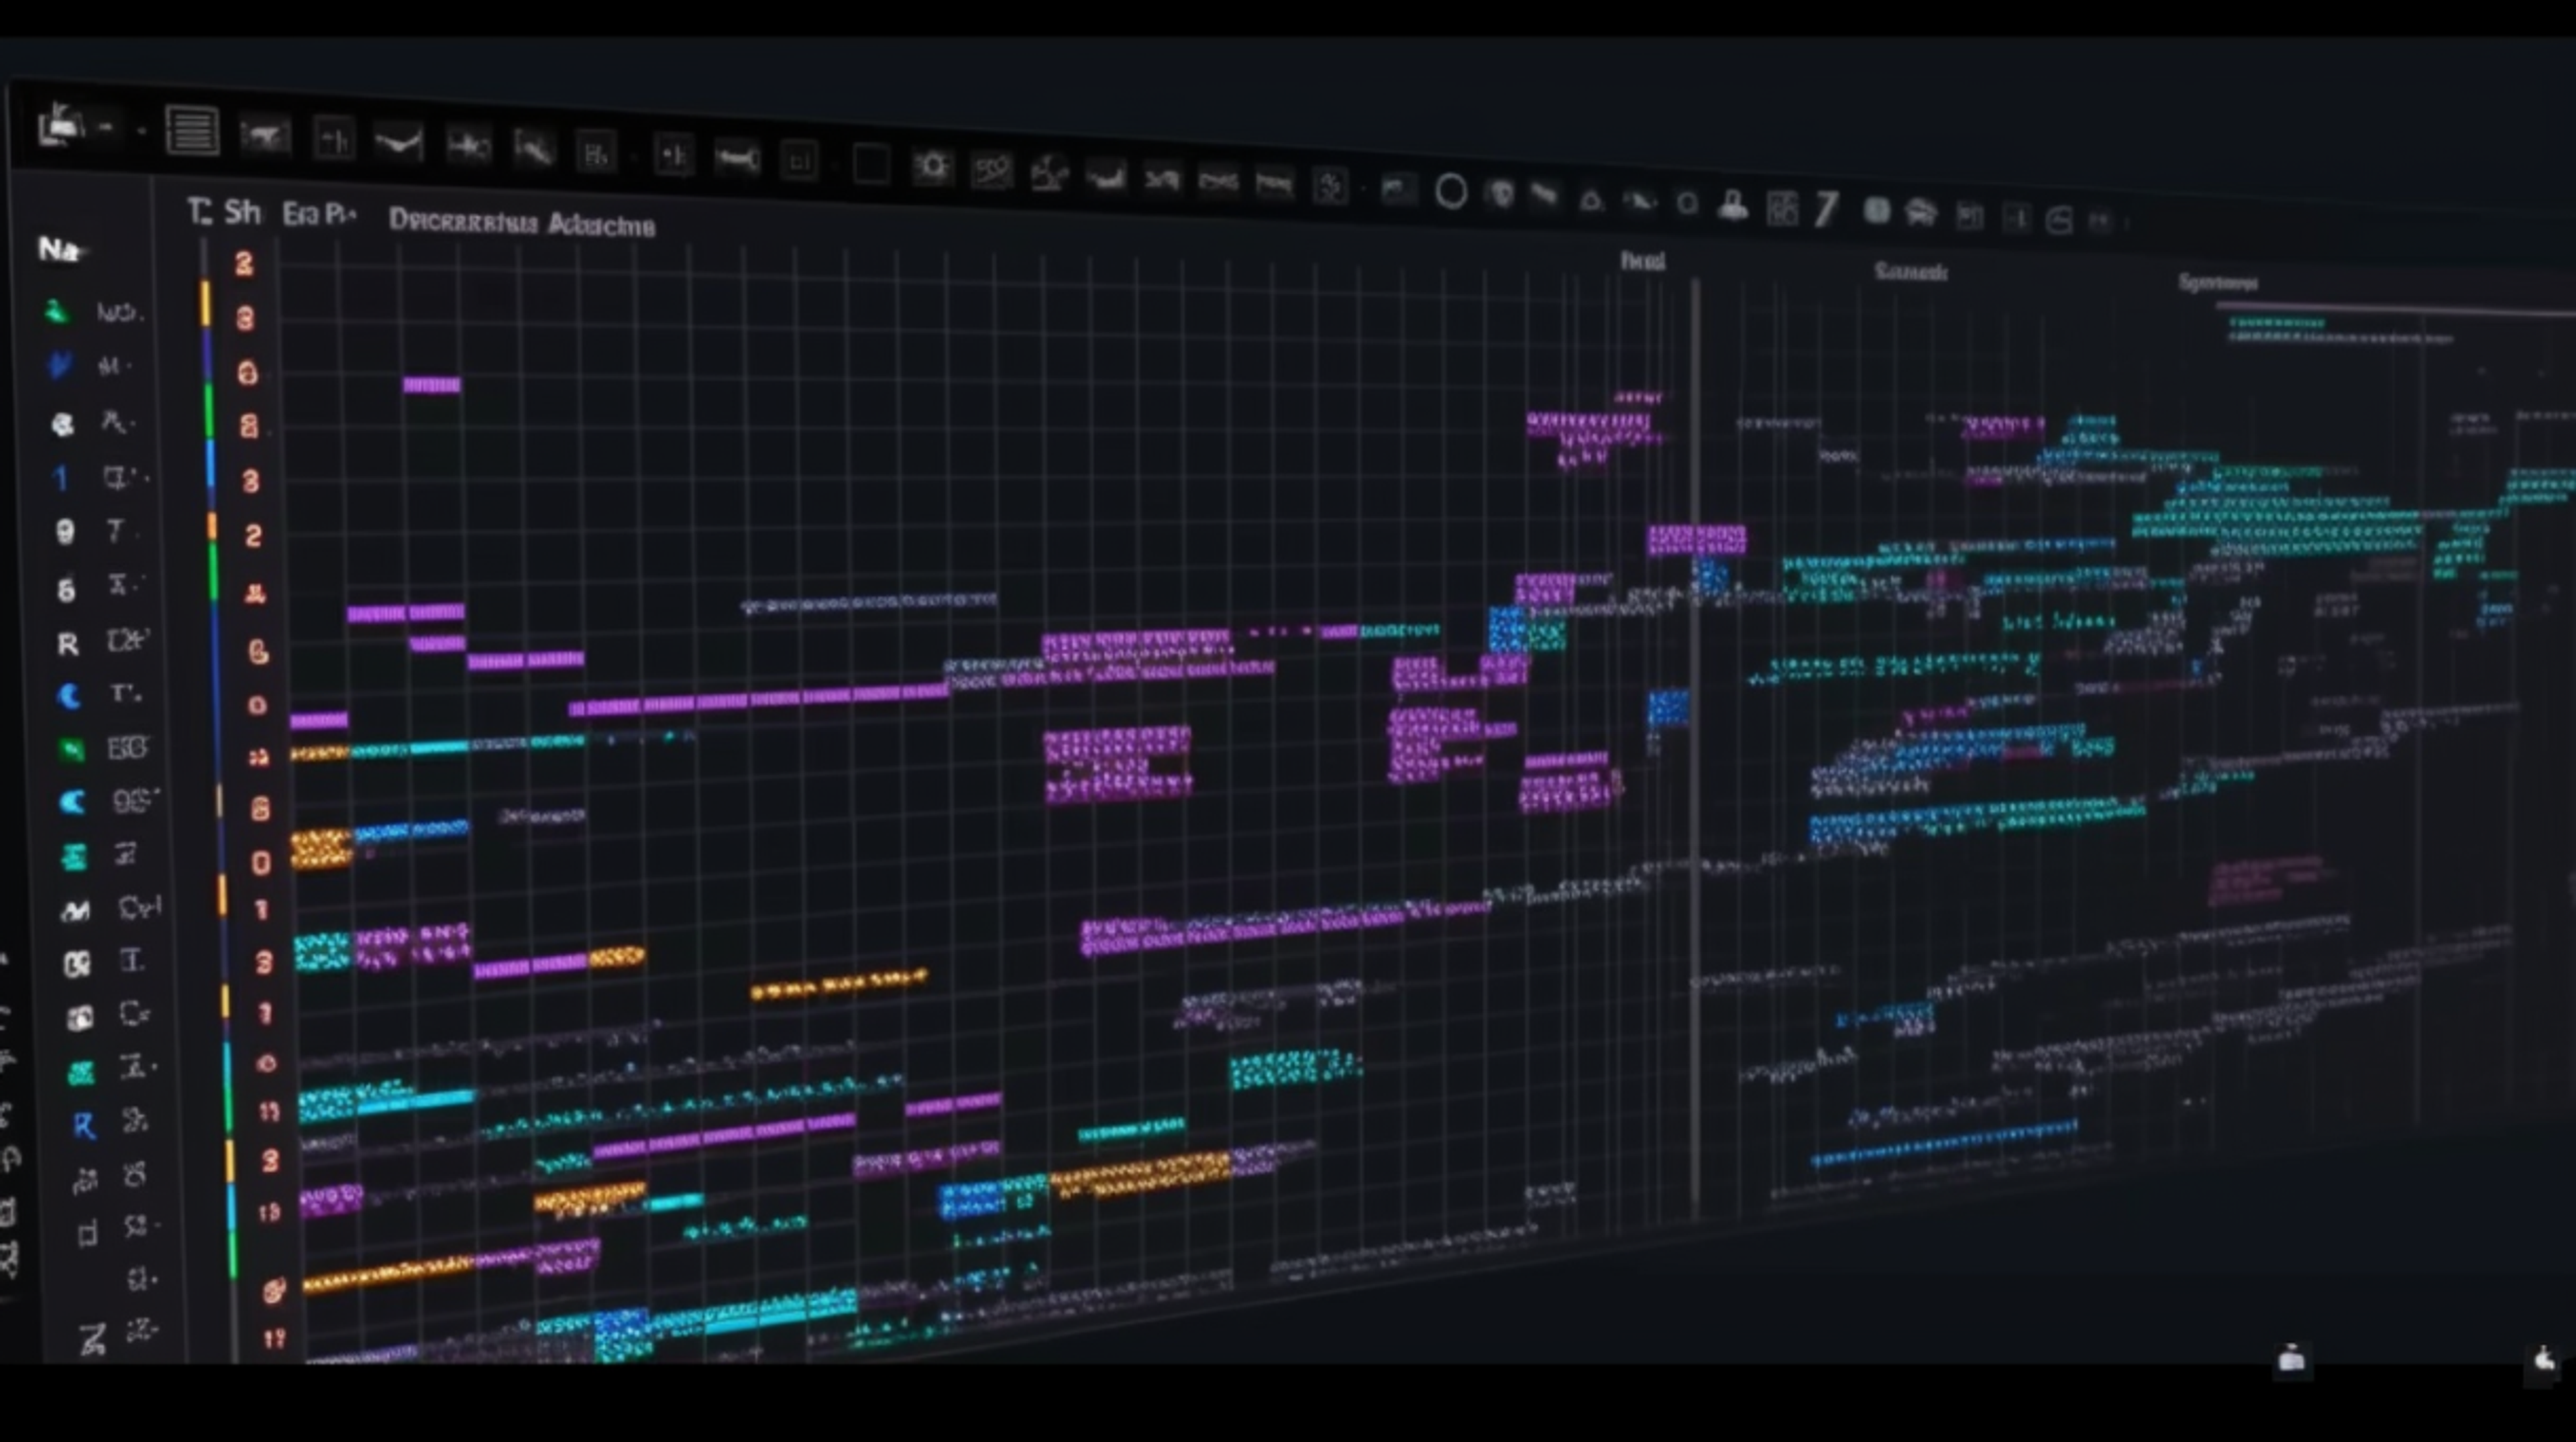The height and width of the screenshot is (1442, 2576).
Task: Toggle the blue crescent icon beside the T track
Action: (69, 696)
